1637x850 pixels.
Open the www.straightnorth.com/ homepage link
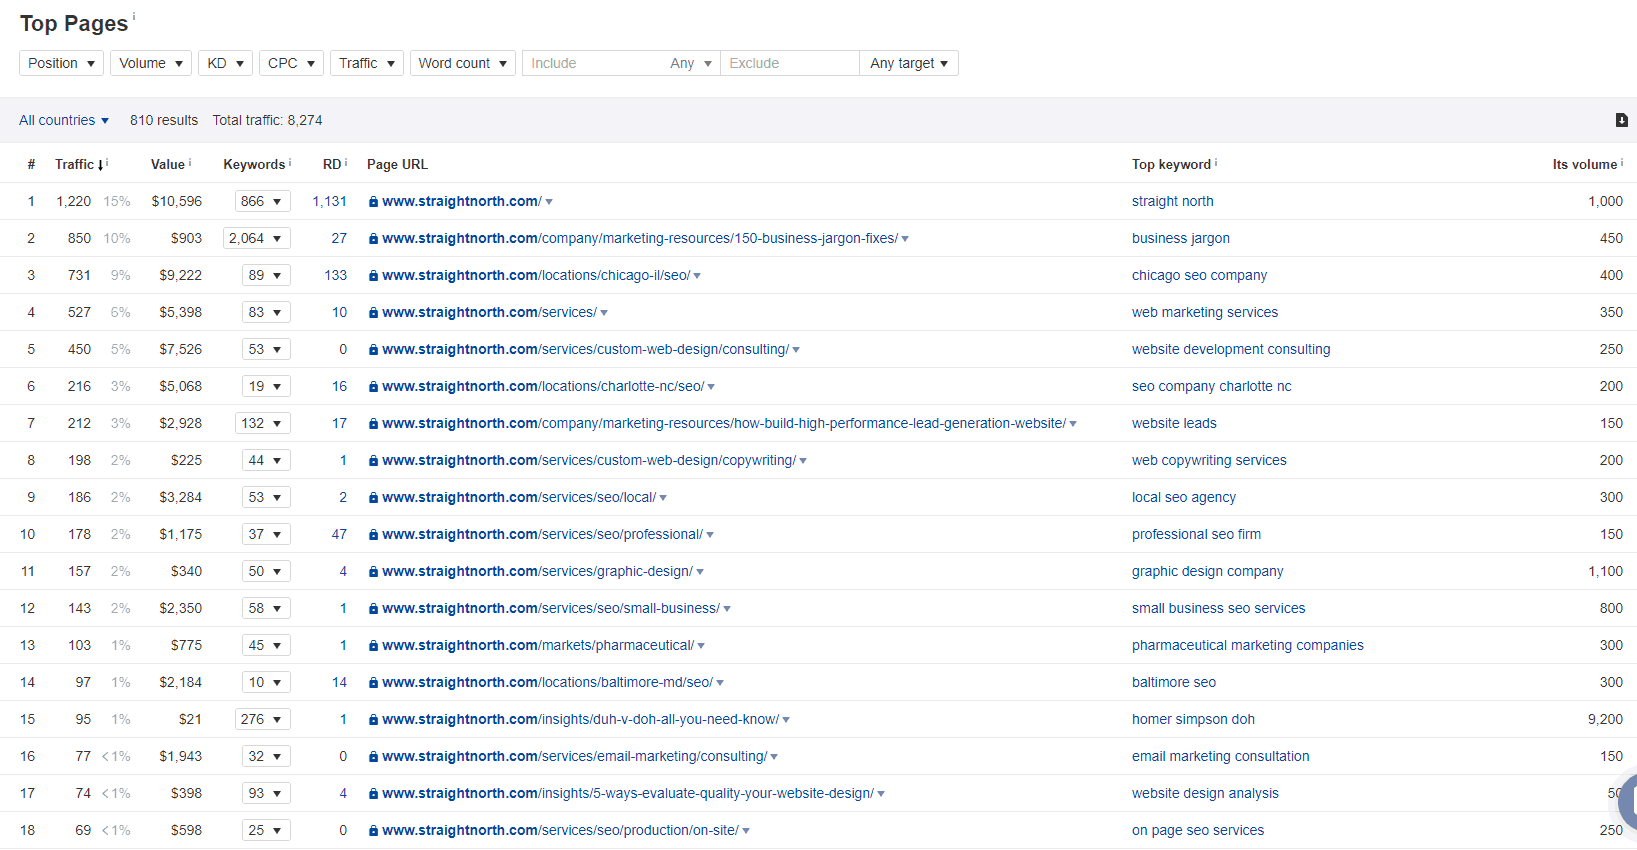461,201
